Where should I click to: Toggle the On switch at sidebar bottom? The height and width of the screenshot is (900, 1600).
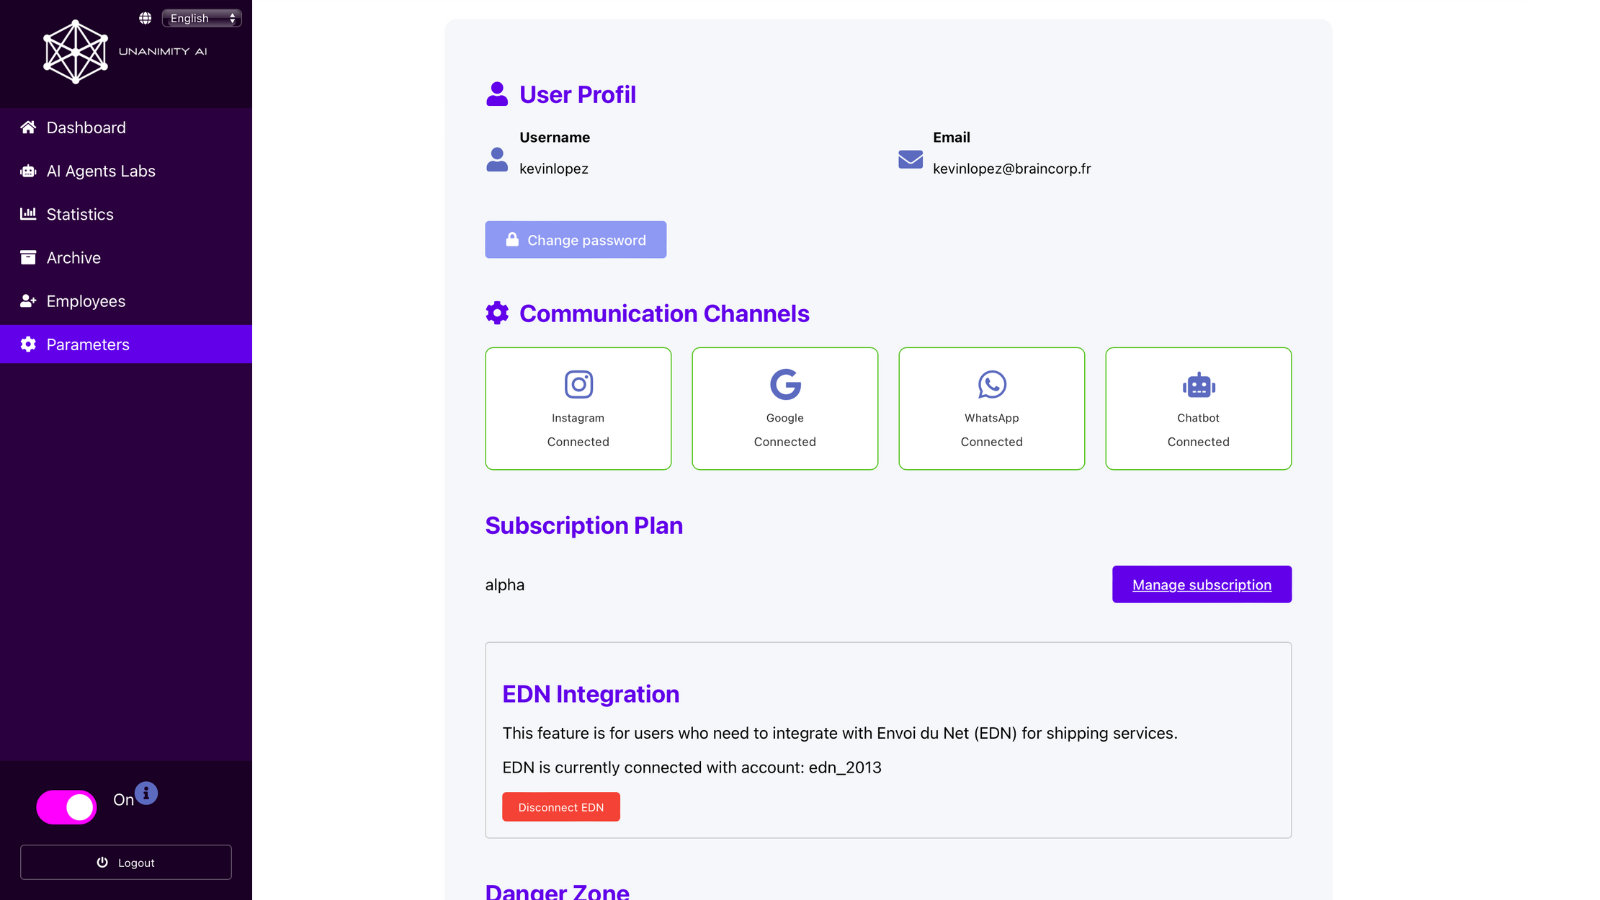click(66, 806)
